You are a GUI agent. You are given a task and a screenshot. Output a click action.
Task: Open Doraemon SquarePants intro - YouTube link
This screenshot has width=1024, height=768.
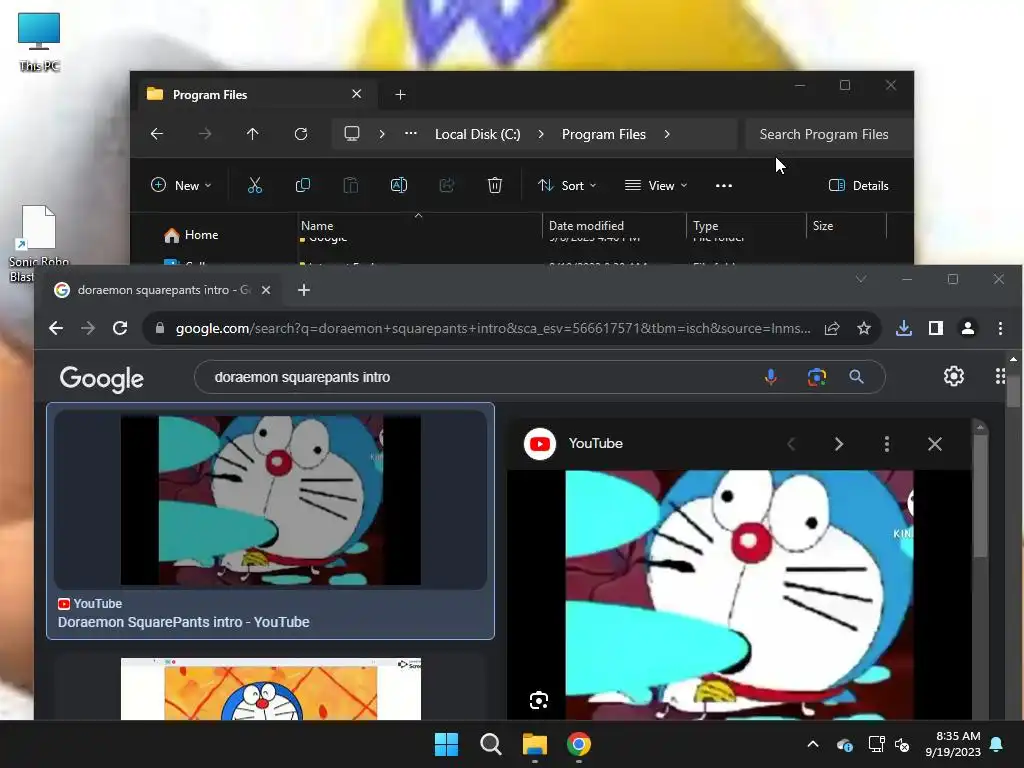[184, 622]
